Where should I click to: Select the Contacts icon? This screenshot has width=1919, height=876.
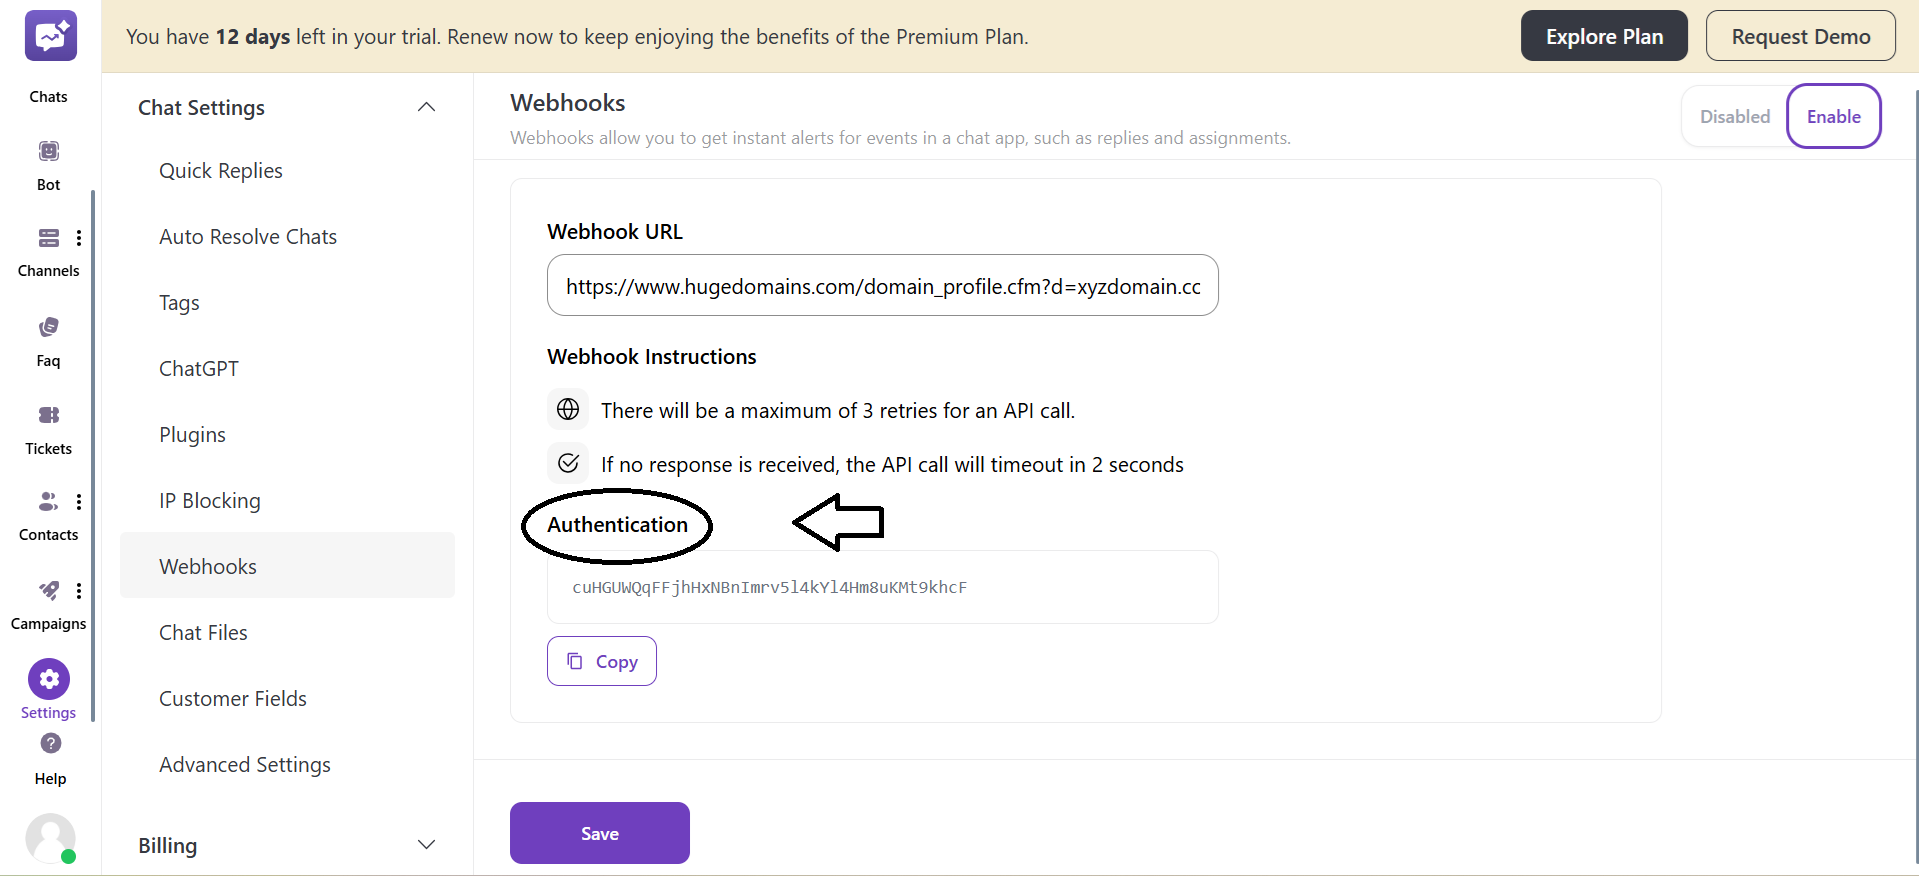coord(47,502)
